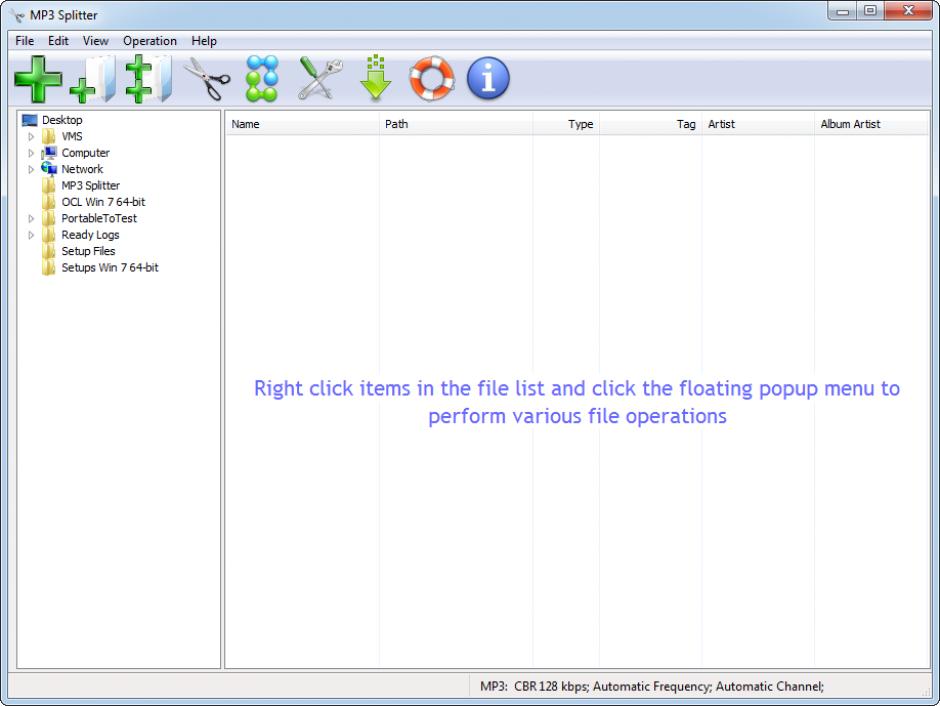Sort by the Path column header
940x706 pixels.
pos(456,124)
